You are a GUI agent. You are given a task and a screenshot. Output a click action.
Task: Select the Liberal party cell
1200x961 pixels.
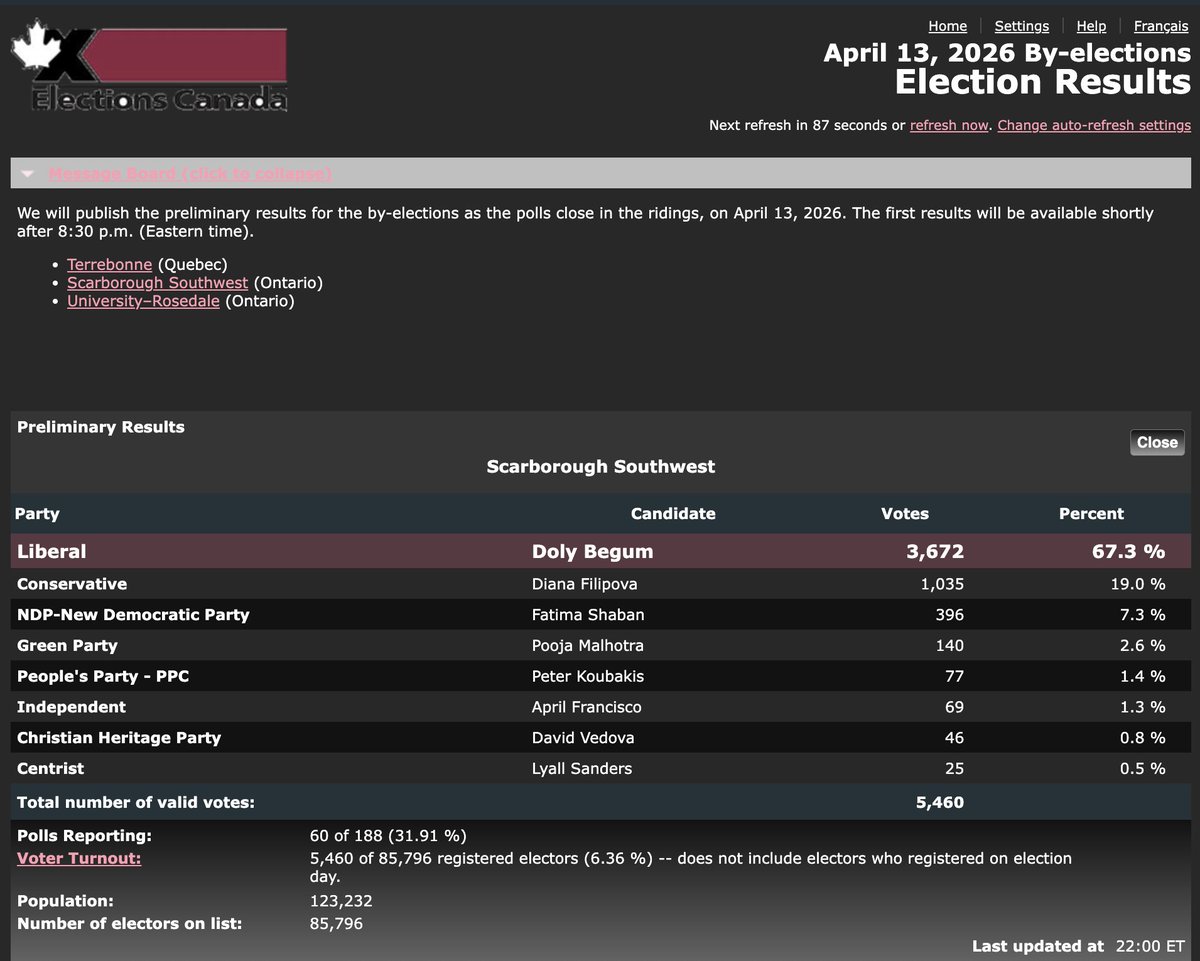click(52, 551)
